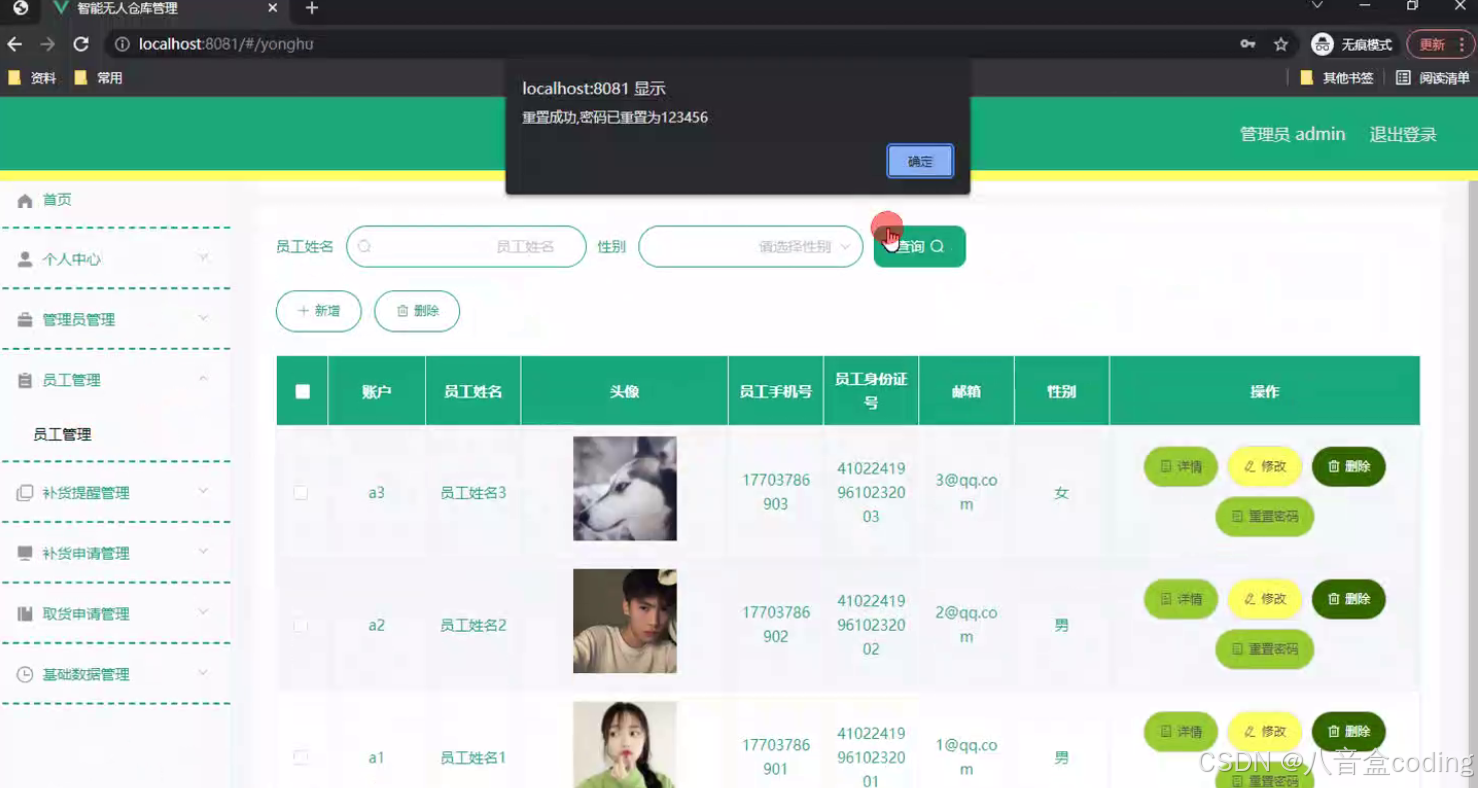This screenshot has height=788, width=1478.
Task: Click the clock icon beside 基础数据管理
Action: [25, 674]
